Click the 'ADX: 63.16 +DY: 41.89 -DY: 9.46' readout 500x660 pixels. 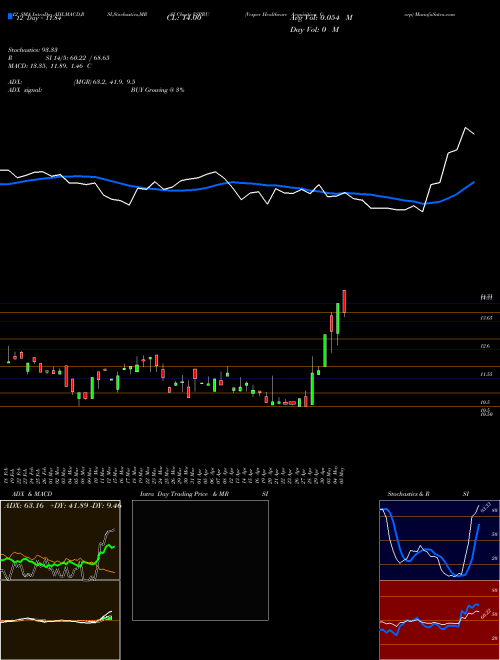click(x=62, y=506)
